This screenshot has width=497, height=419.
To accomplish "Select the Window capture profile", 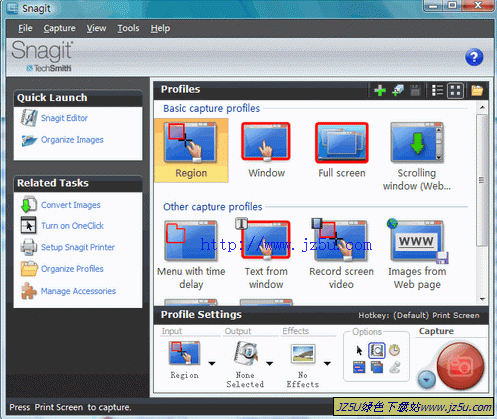I will pyautogui.click(x=266, y=150).
